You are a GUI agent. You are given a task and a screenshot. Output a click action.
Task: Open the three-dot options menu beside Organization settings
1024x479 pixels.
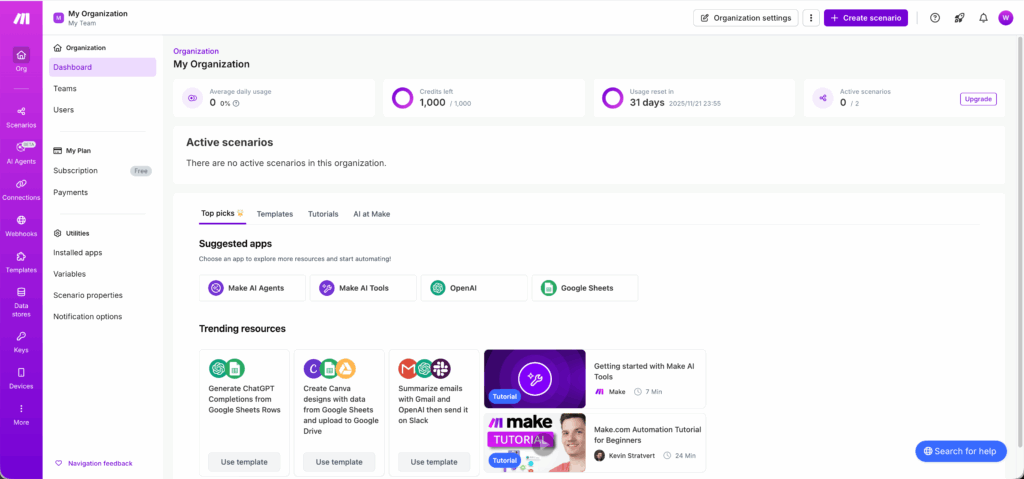pos(811,18)
